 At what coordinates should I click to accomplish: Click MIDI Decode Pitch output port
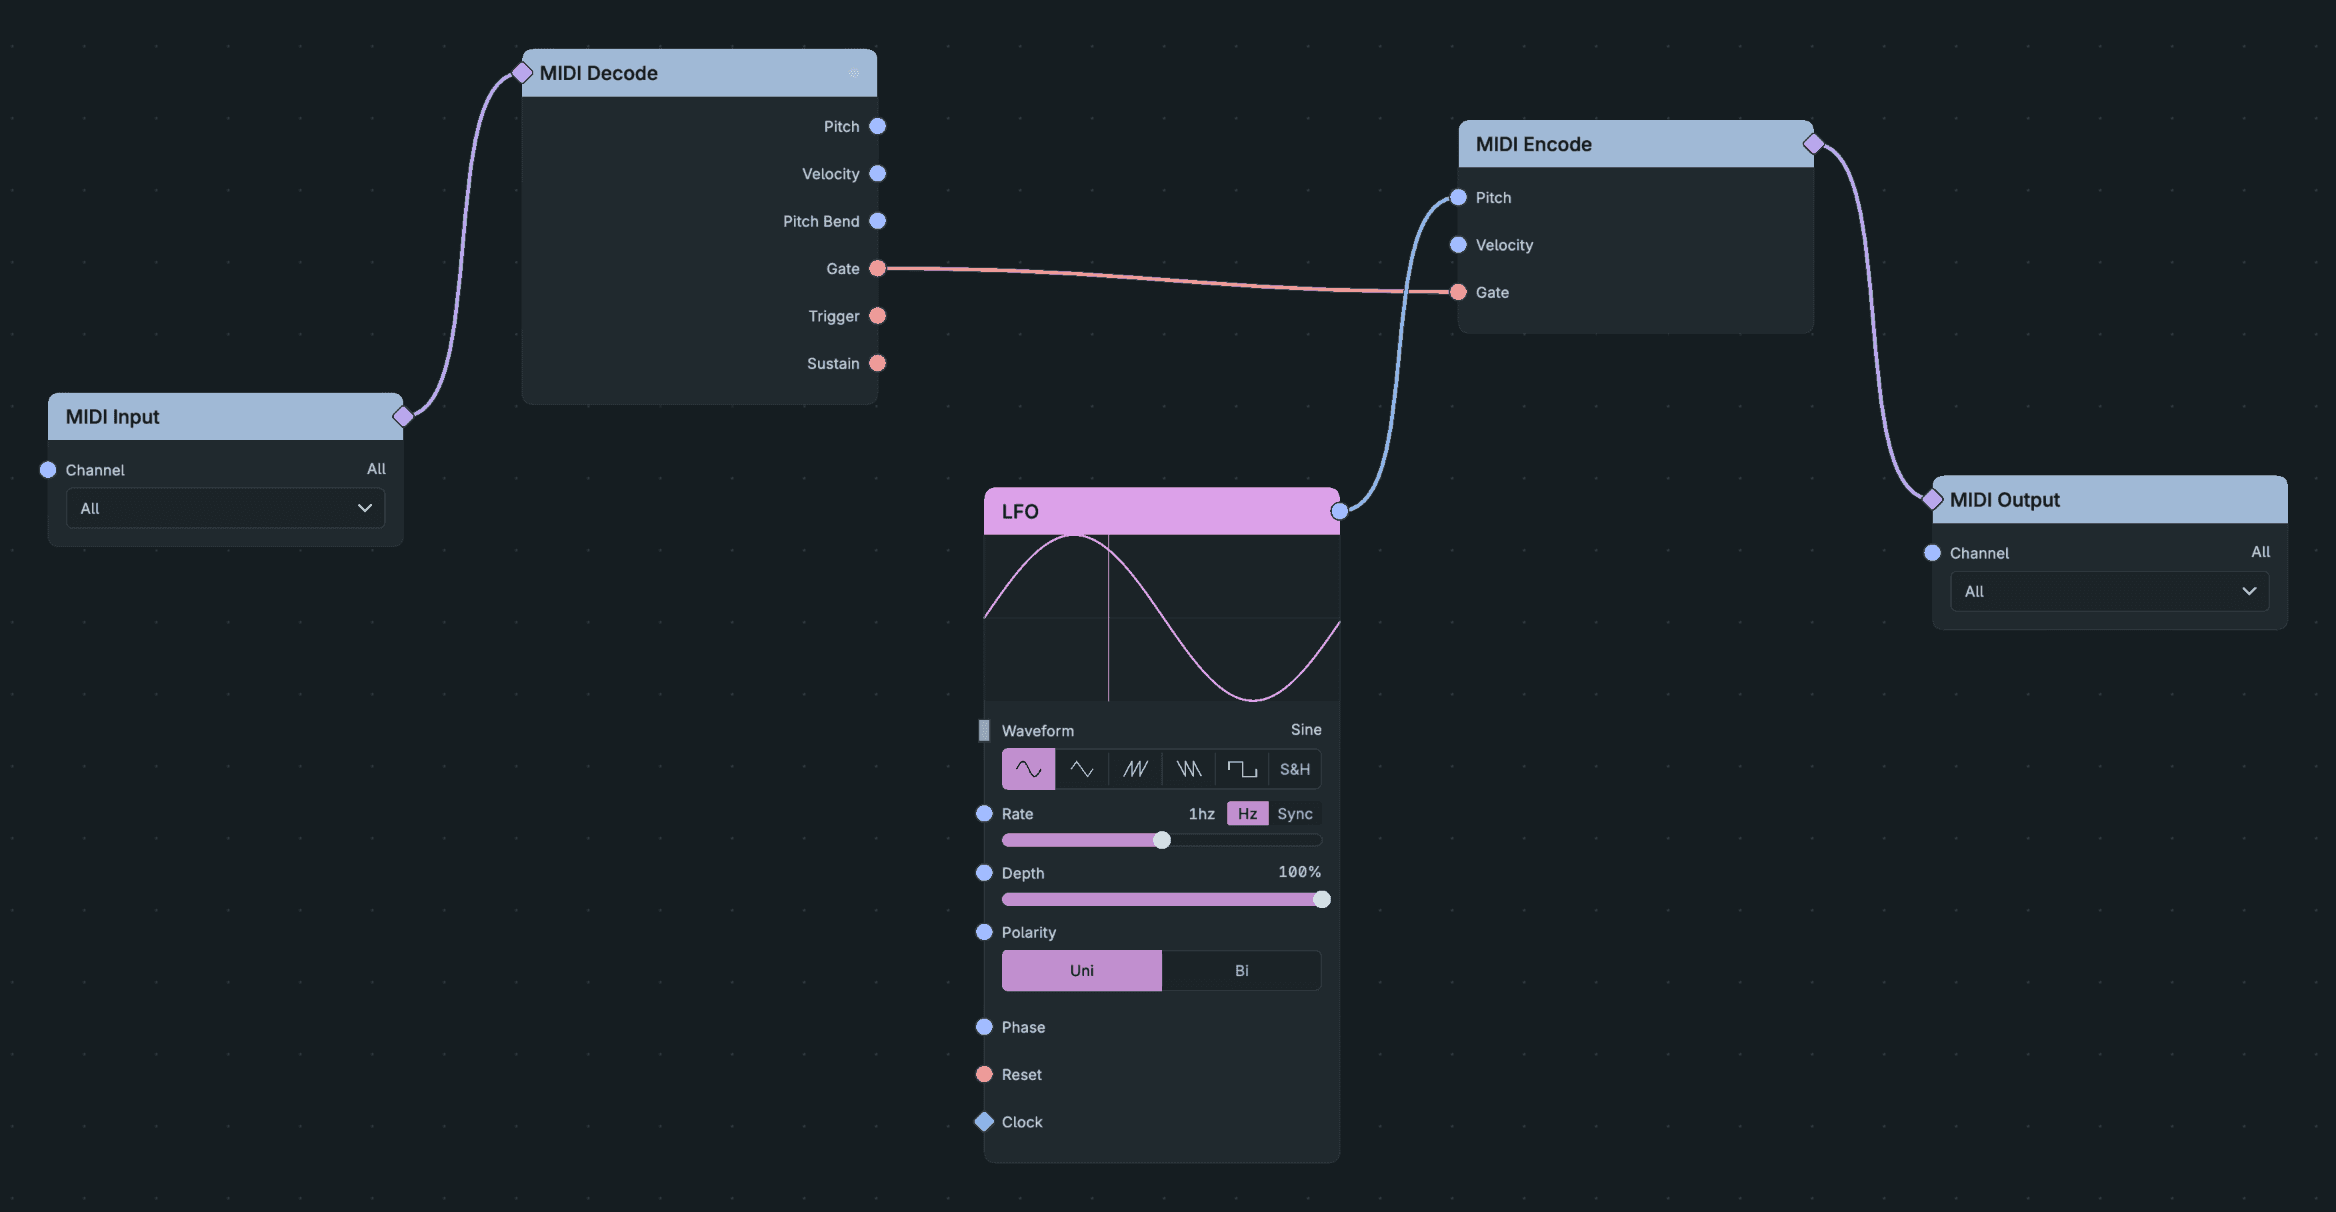878,126
